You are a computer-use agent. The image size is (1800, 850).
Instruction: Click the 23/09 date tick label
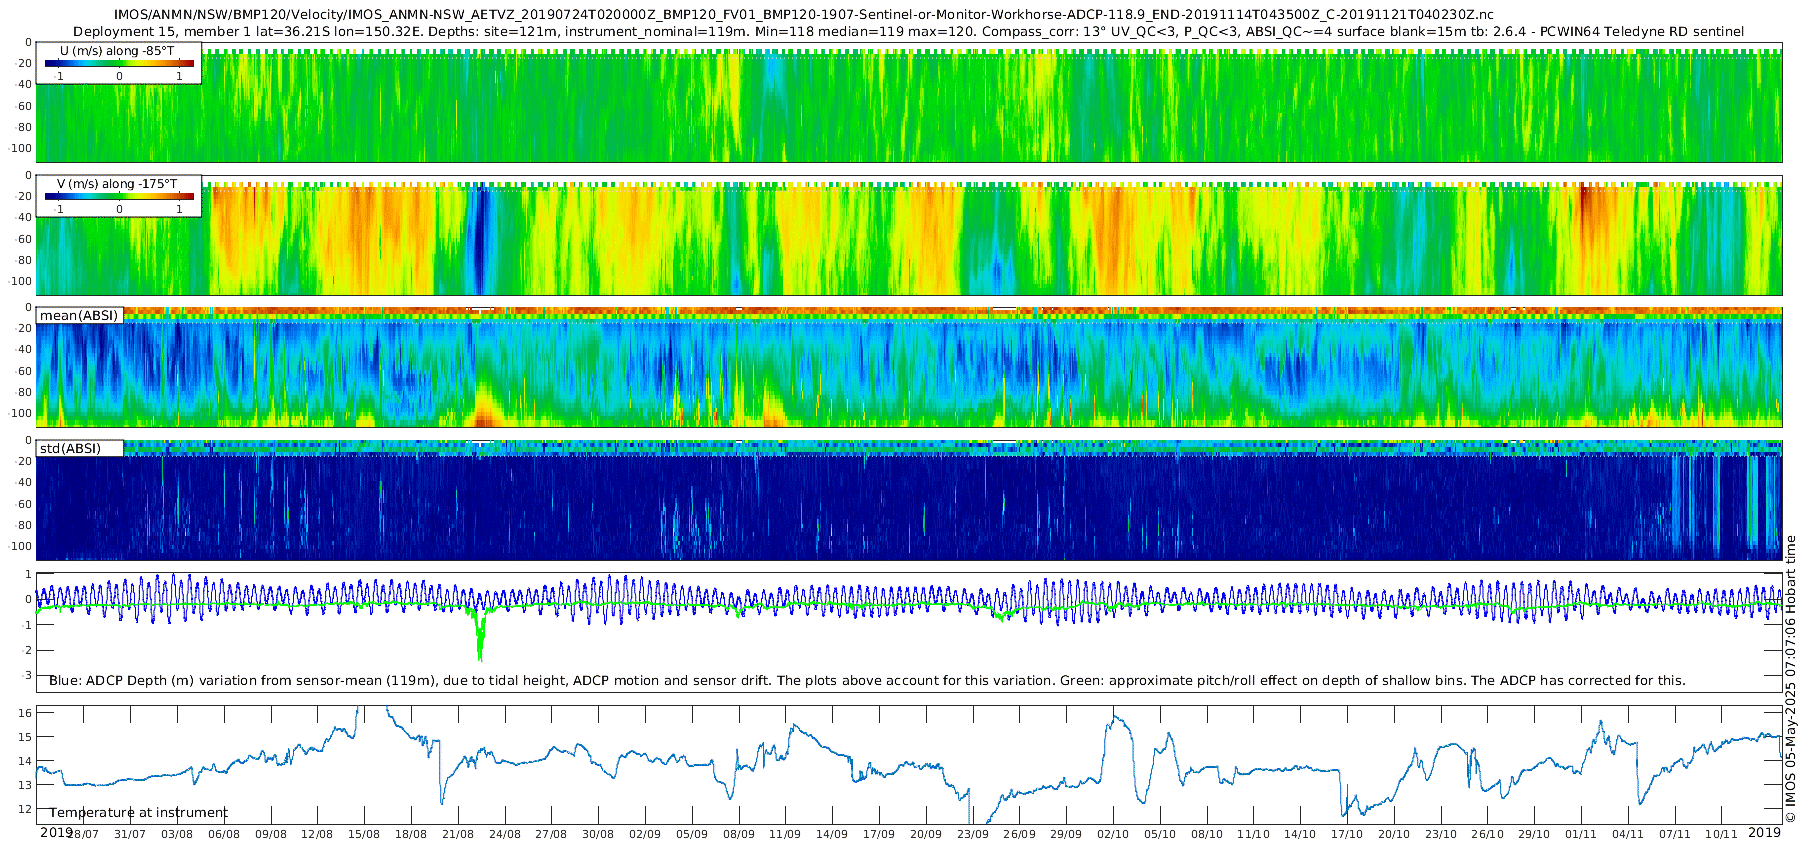[x=973, y=835]
